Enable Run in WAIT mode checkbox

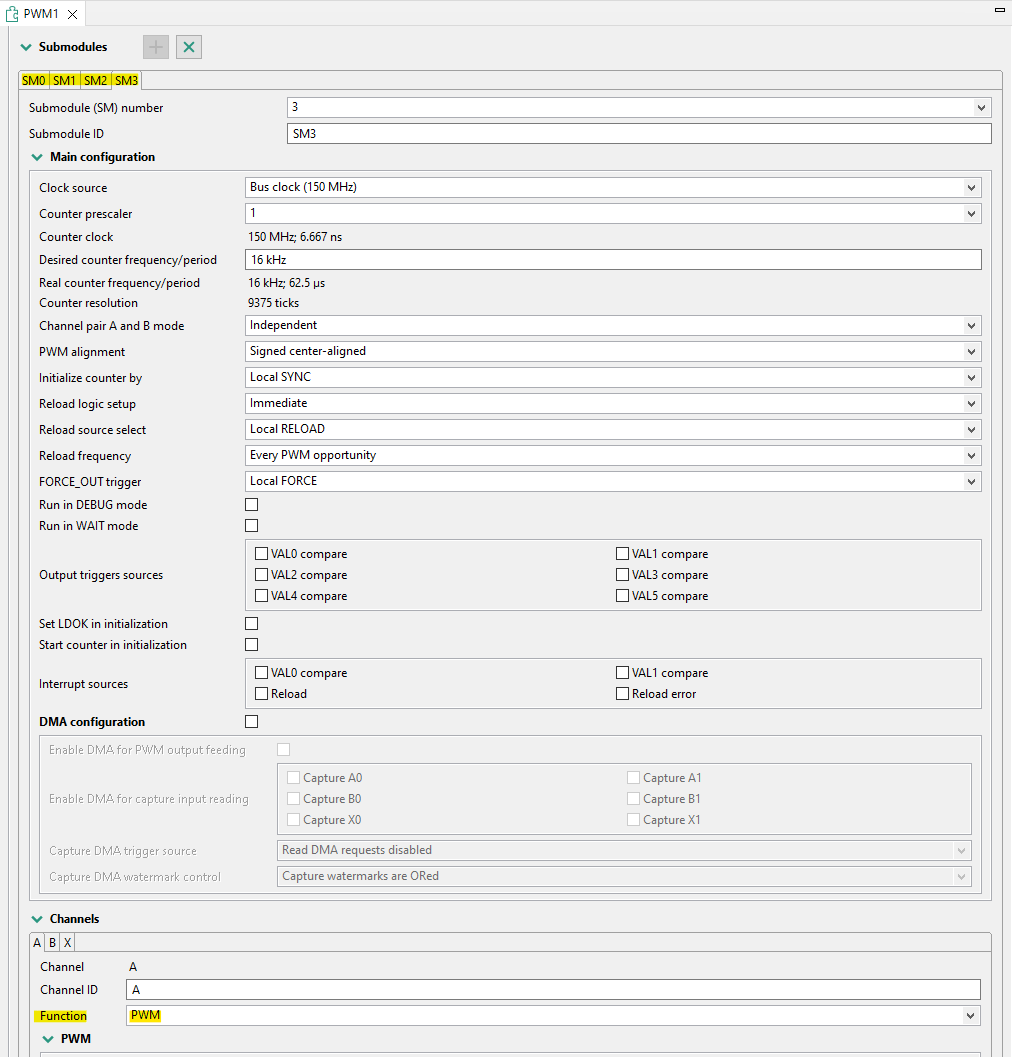pos(251,526)
